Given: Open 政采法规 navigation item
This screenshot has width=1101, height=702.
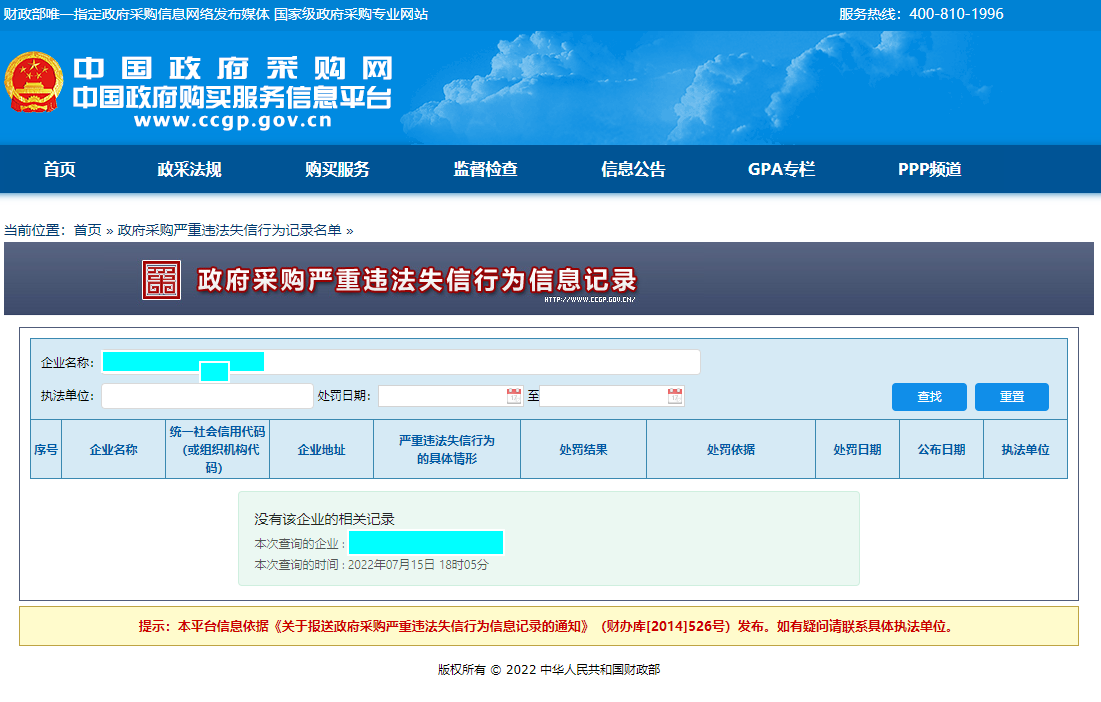Looking at the screenshot, I should coord(190,169).
